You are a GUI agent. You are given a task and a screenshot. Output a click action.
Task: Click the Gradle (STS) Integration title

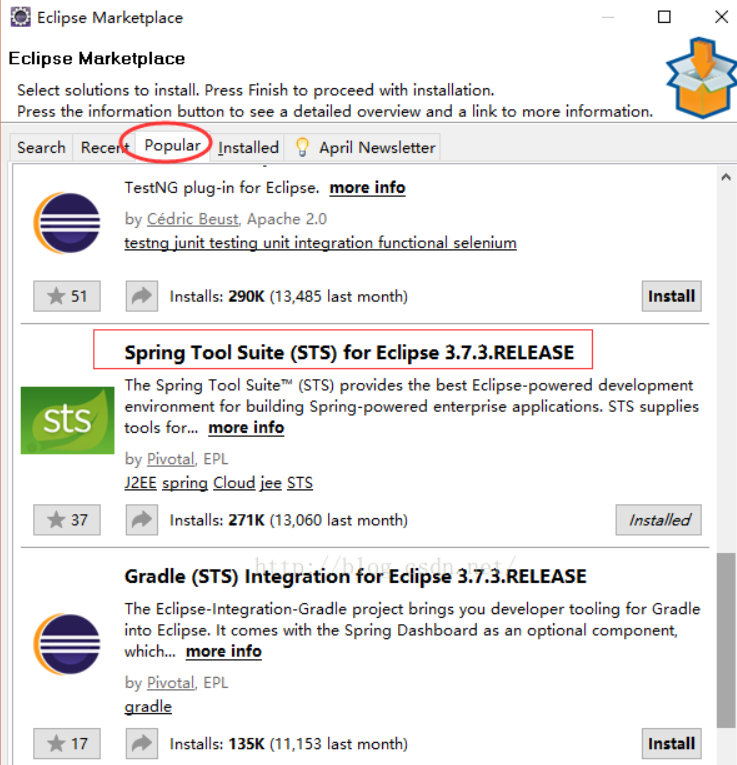[355, 576]
